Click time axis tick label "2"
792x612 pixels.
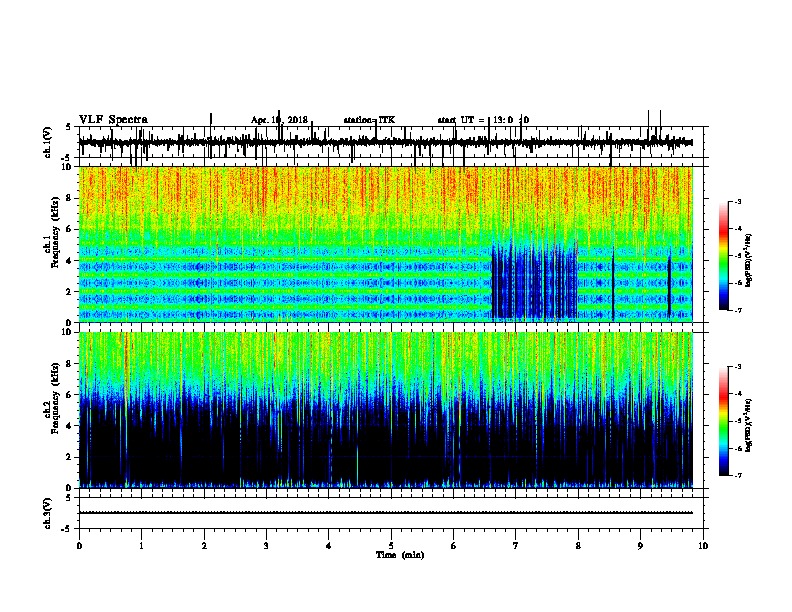pos(204,546)
